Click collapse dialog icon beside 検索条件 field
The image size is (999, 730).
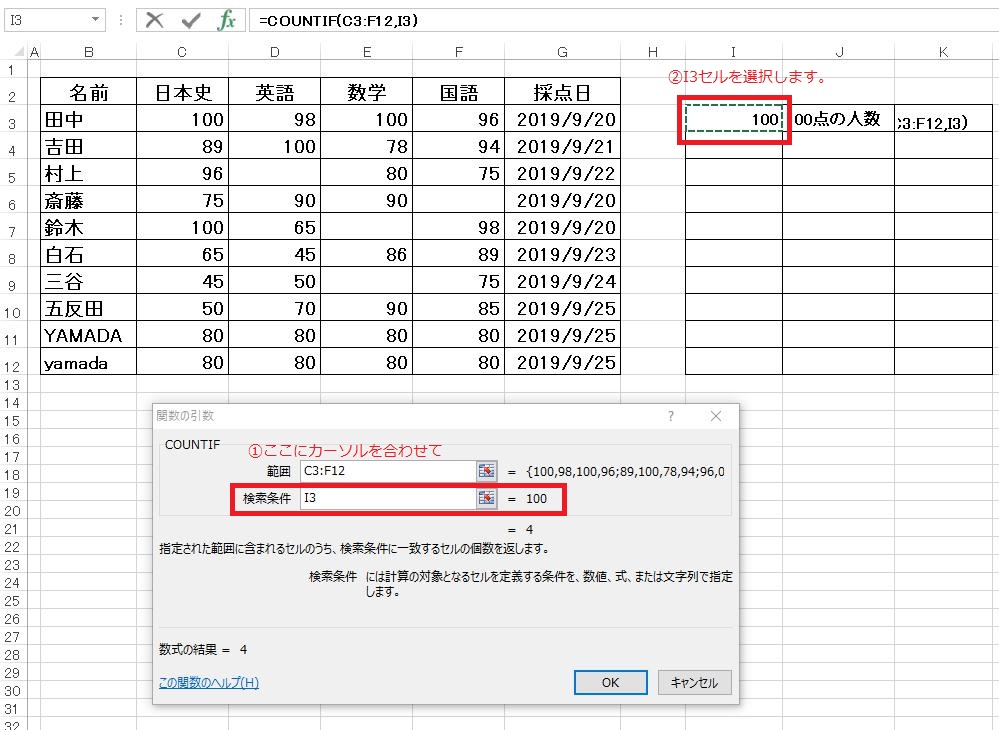coord(487,498)
